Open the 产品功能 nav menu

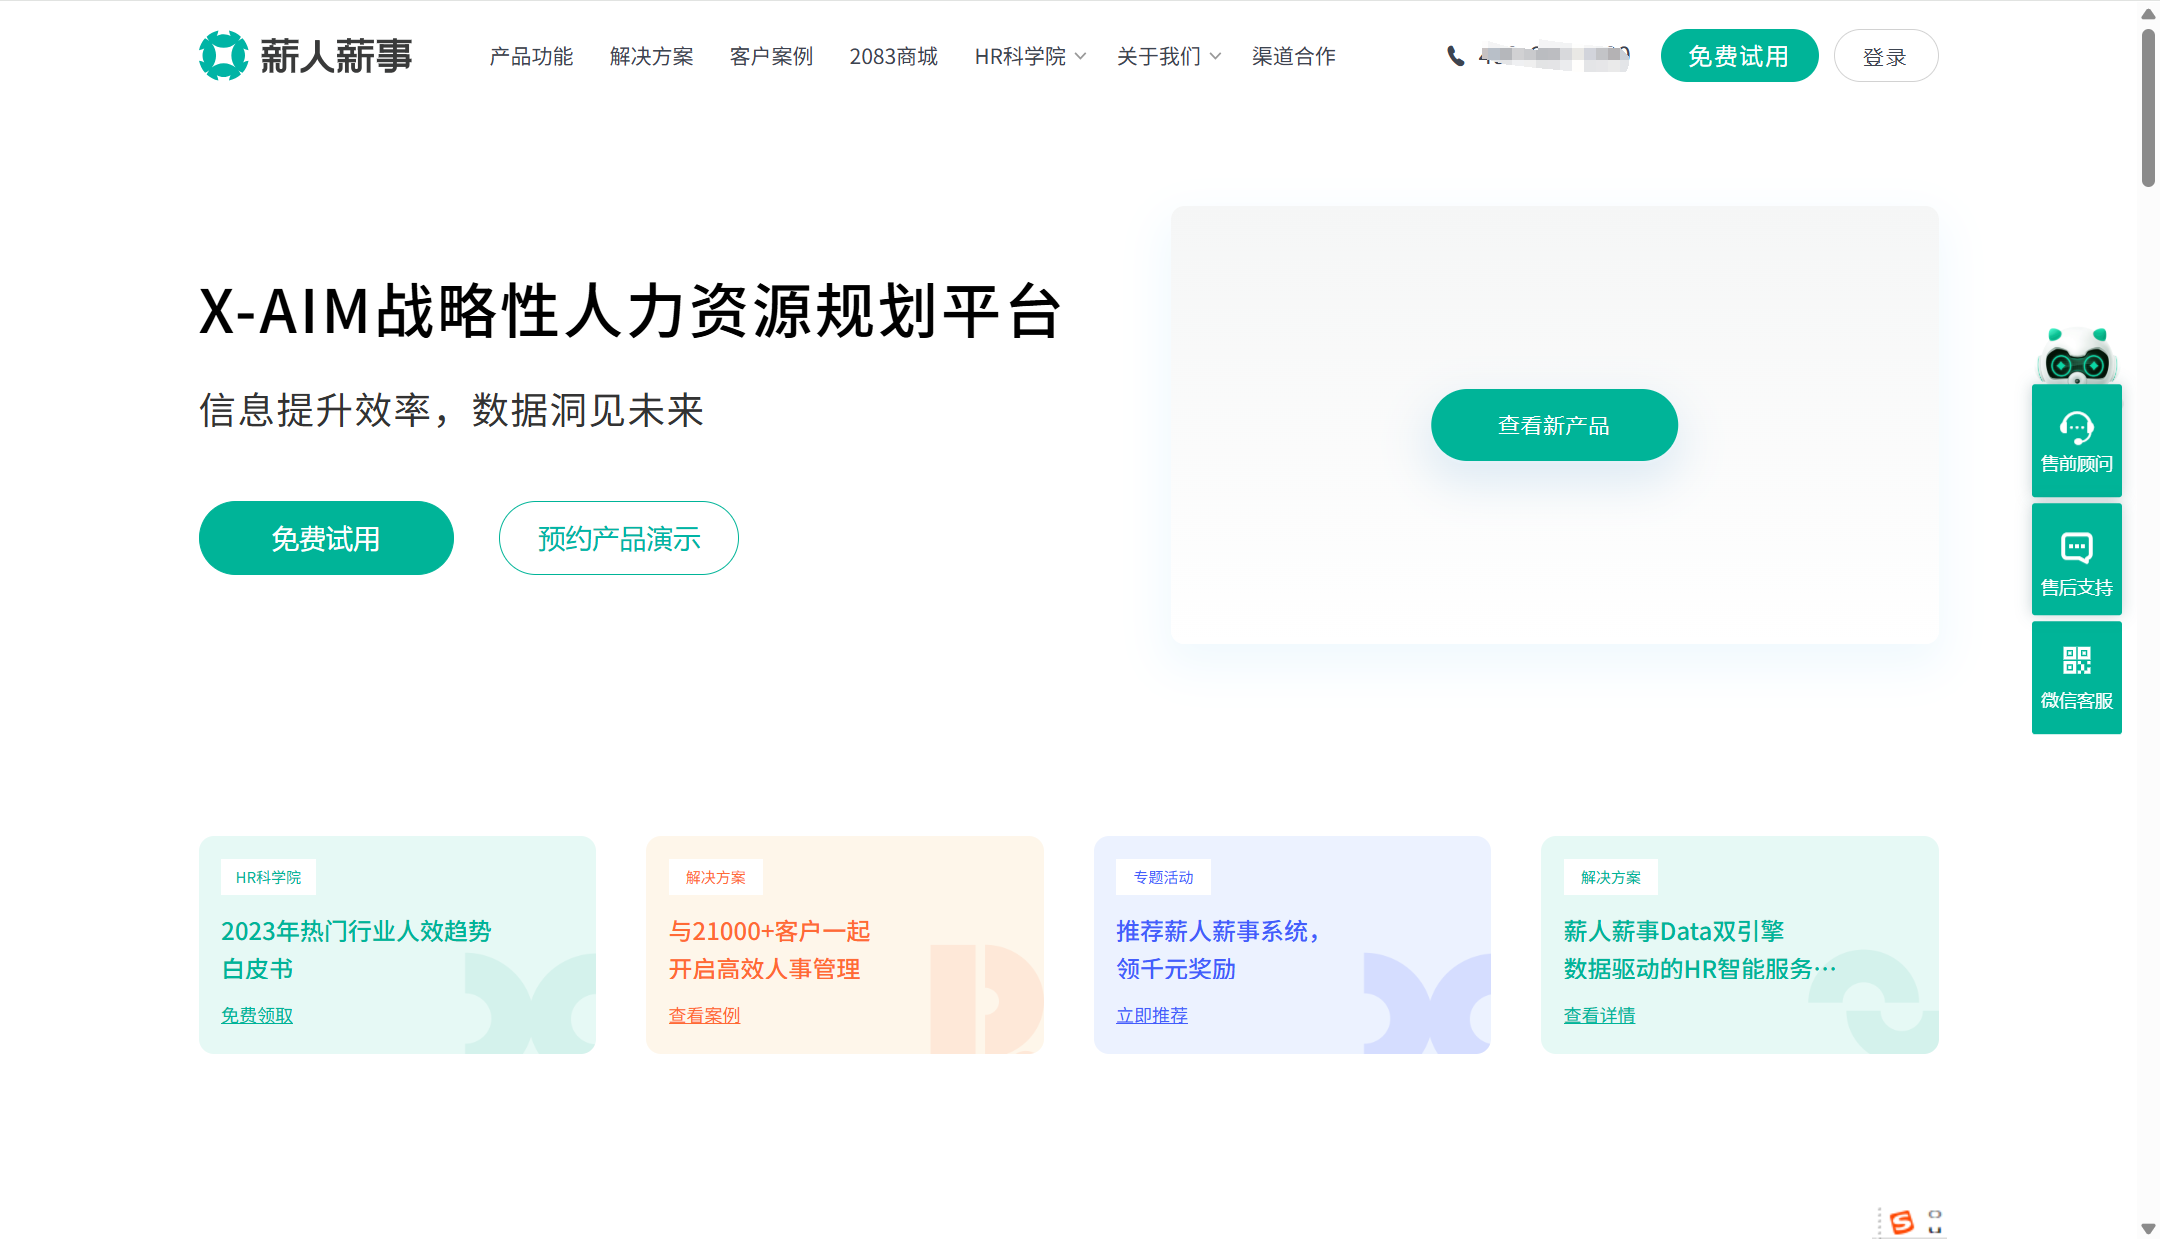click(530, 56)
